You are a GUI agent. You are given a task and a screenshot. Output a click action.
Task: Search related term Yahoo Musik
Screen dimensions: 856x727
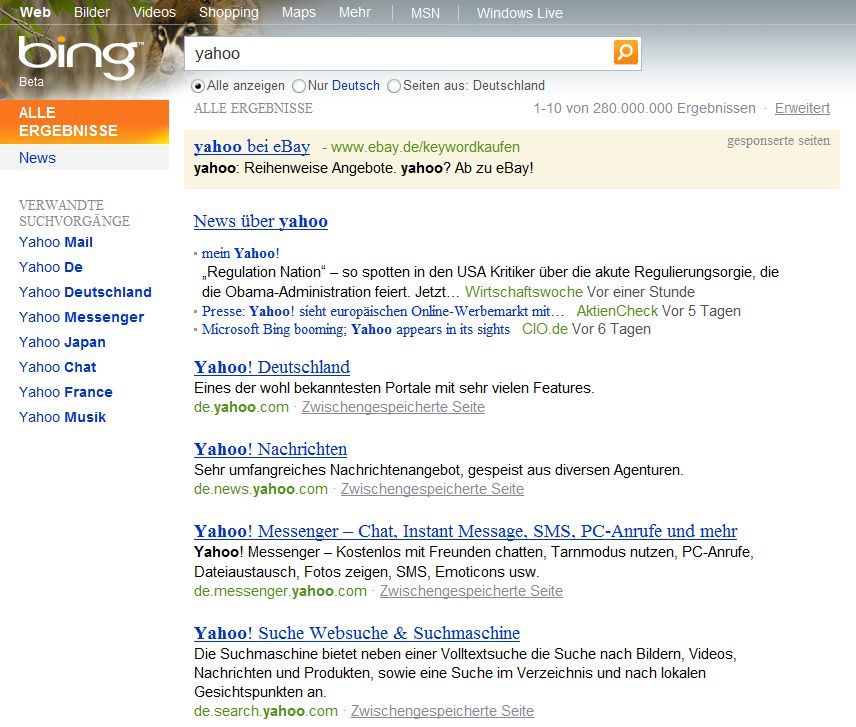point(62,418)
